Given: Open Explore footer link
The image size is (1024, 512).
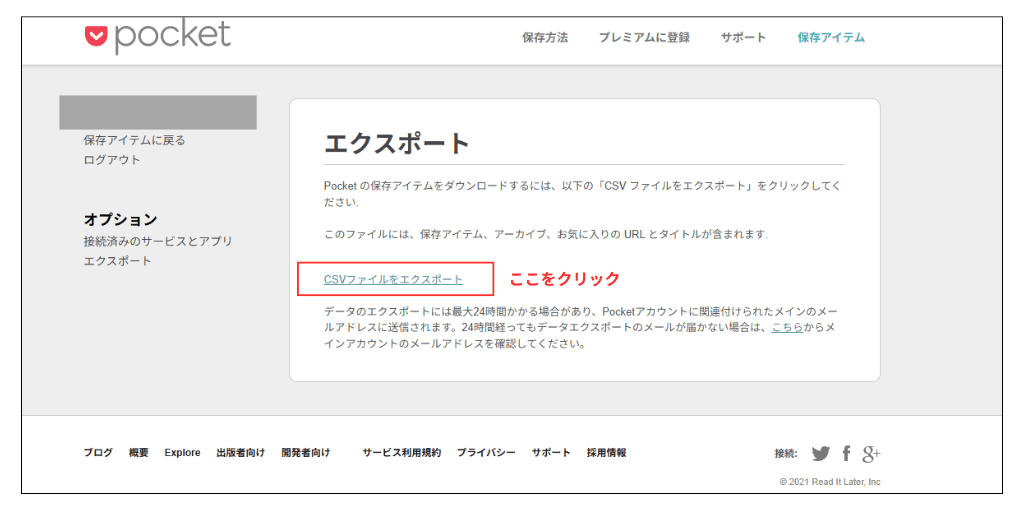Looking at the screenshot, I should [182, 453].
